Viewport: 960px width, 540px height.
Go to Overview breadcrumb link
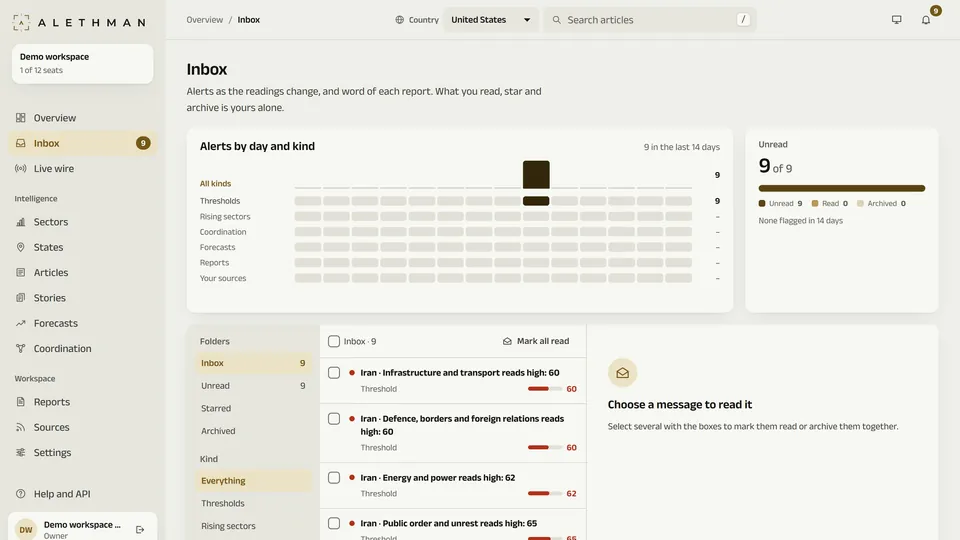(x=204, y=20)
